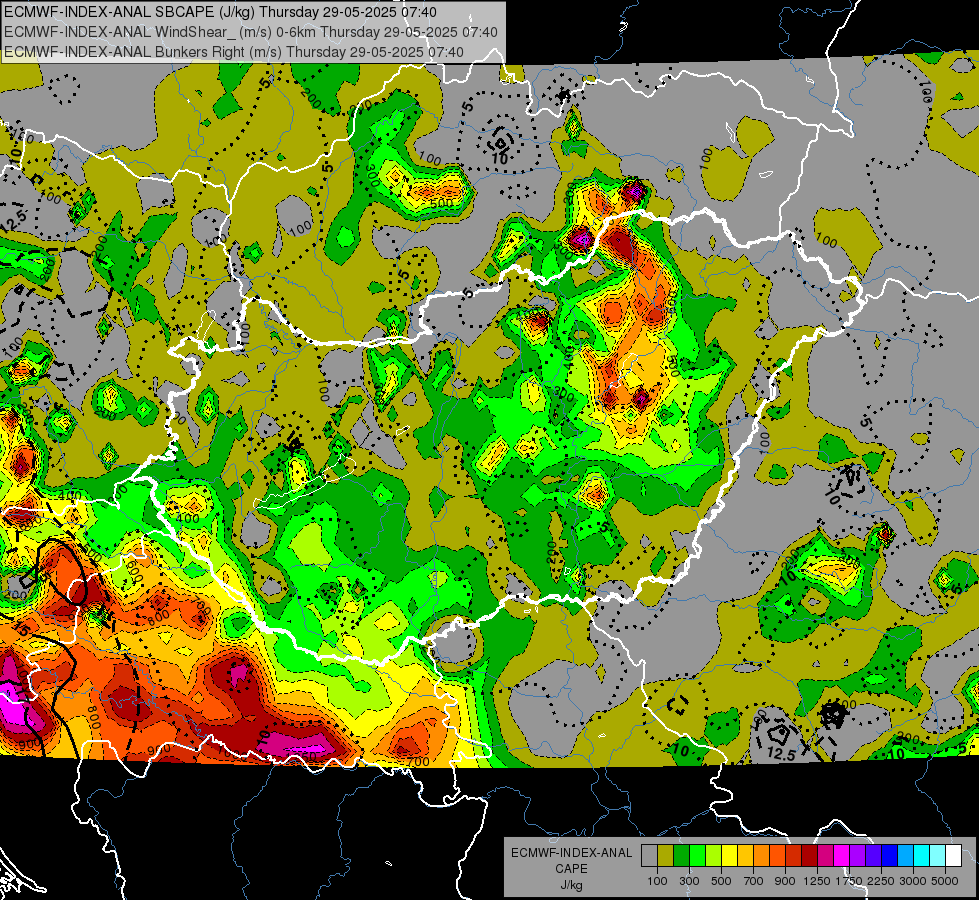Select the gray swatch in CAPE legend
This screenshot has width=979, height=900.
click(649, 855)
